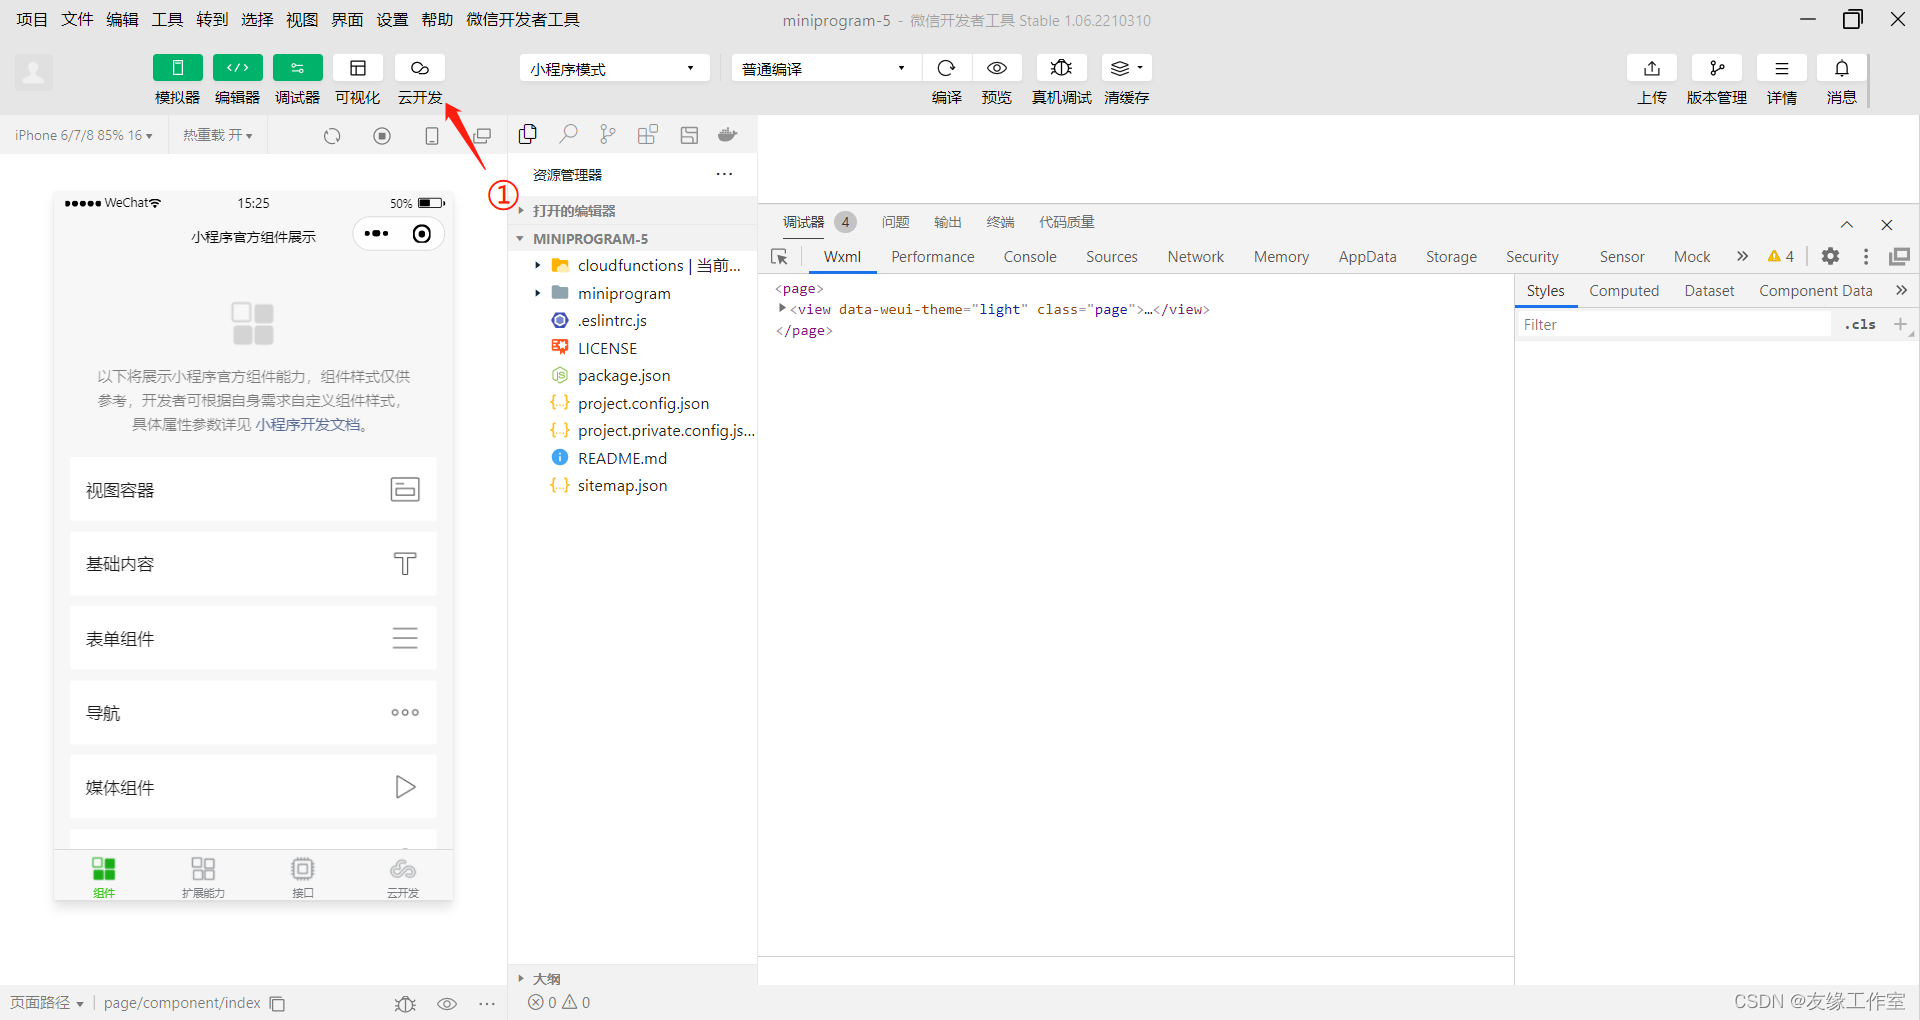Copy the page path page/component/index
This screenshot has width=1920, height=1020.
click(x=278, y=1004)
